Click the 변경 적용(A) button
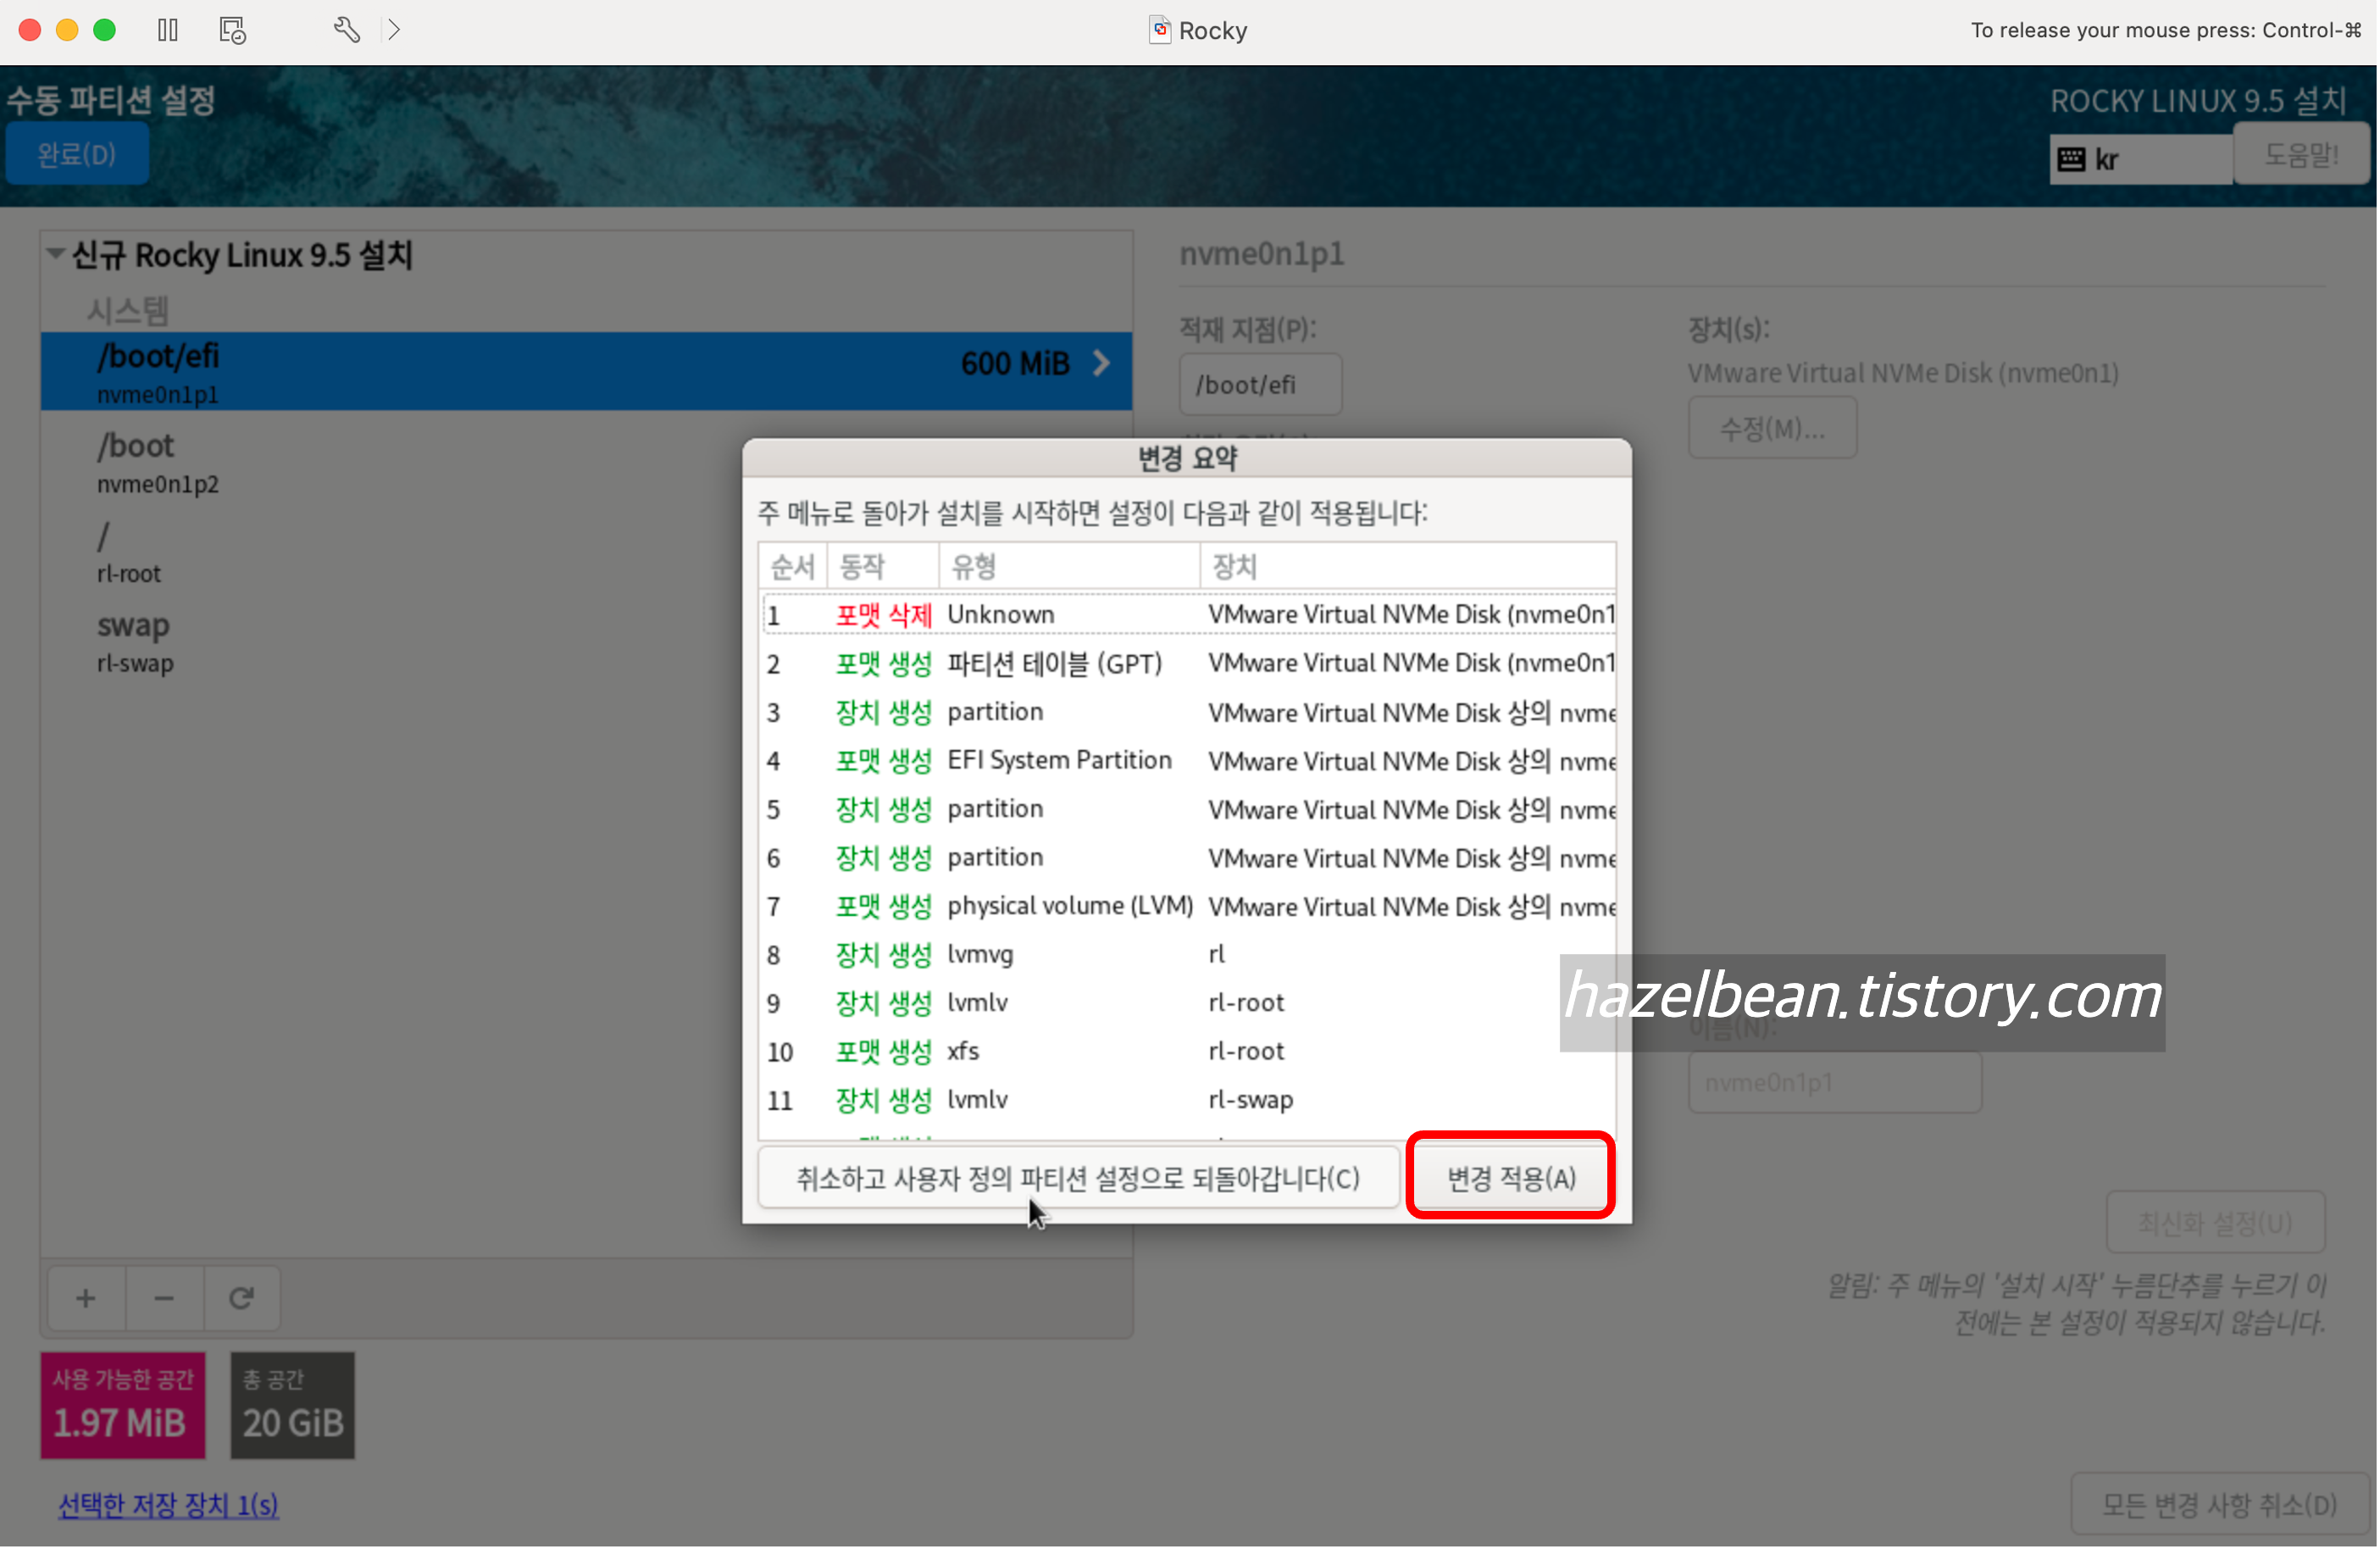The width and height of the screenshot is (2380, 1549). pos(1512,1178)
